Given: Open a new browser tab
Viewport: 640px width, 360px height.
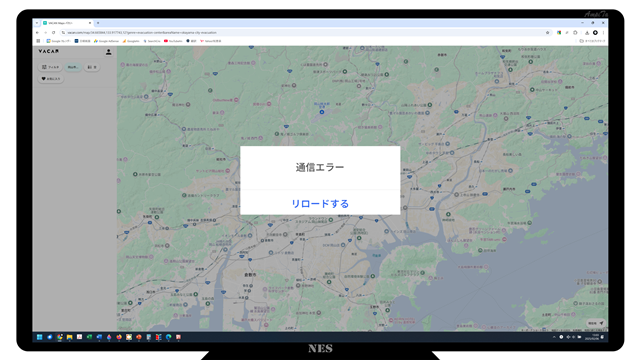Looking at the screenshot, I should tap(98, 23).
